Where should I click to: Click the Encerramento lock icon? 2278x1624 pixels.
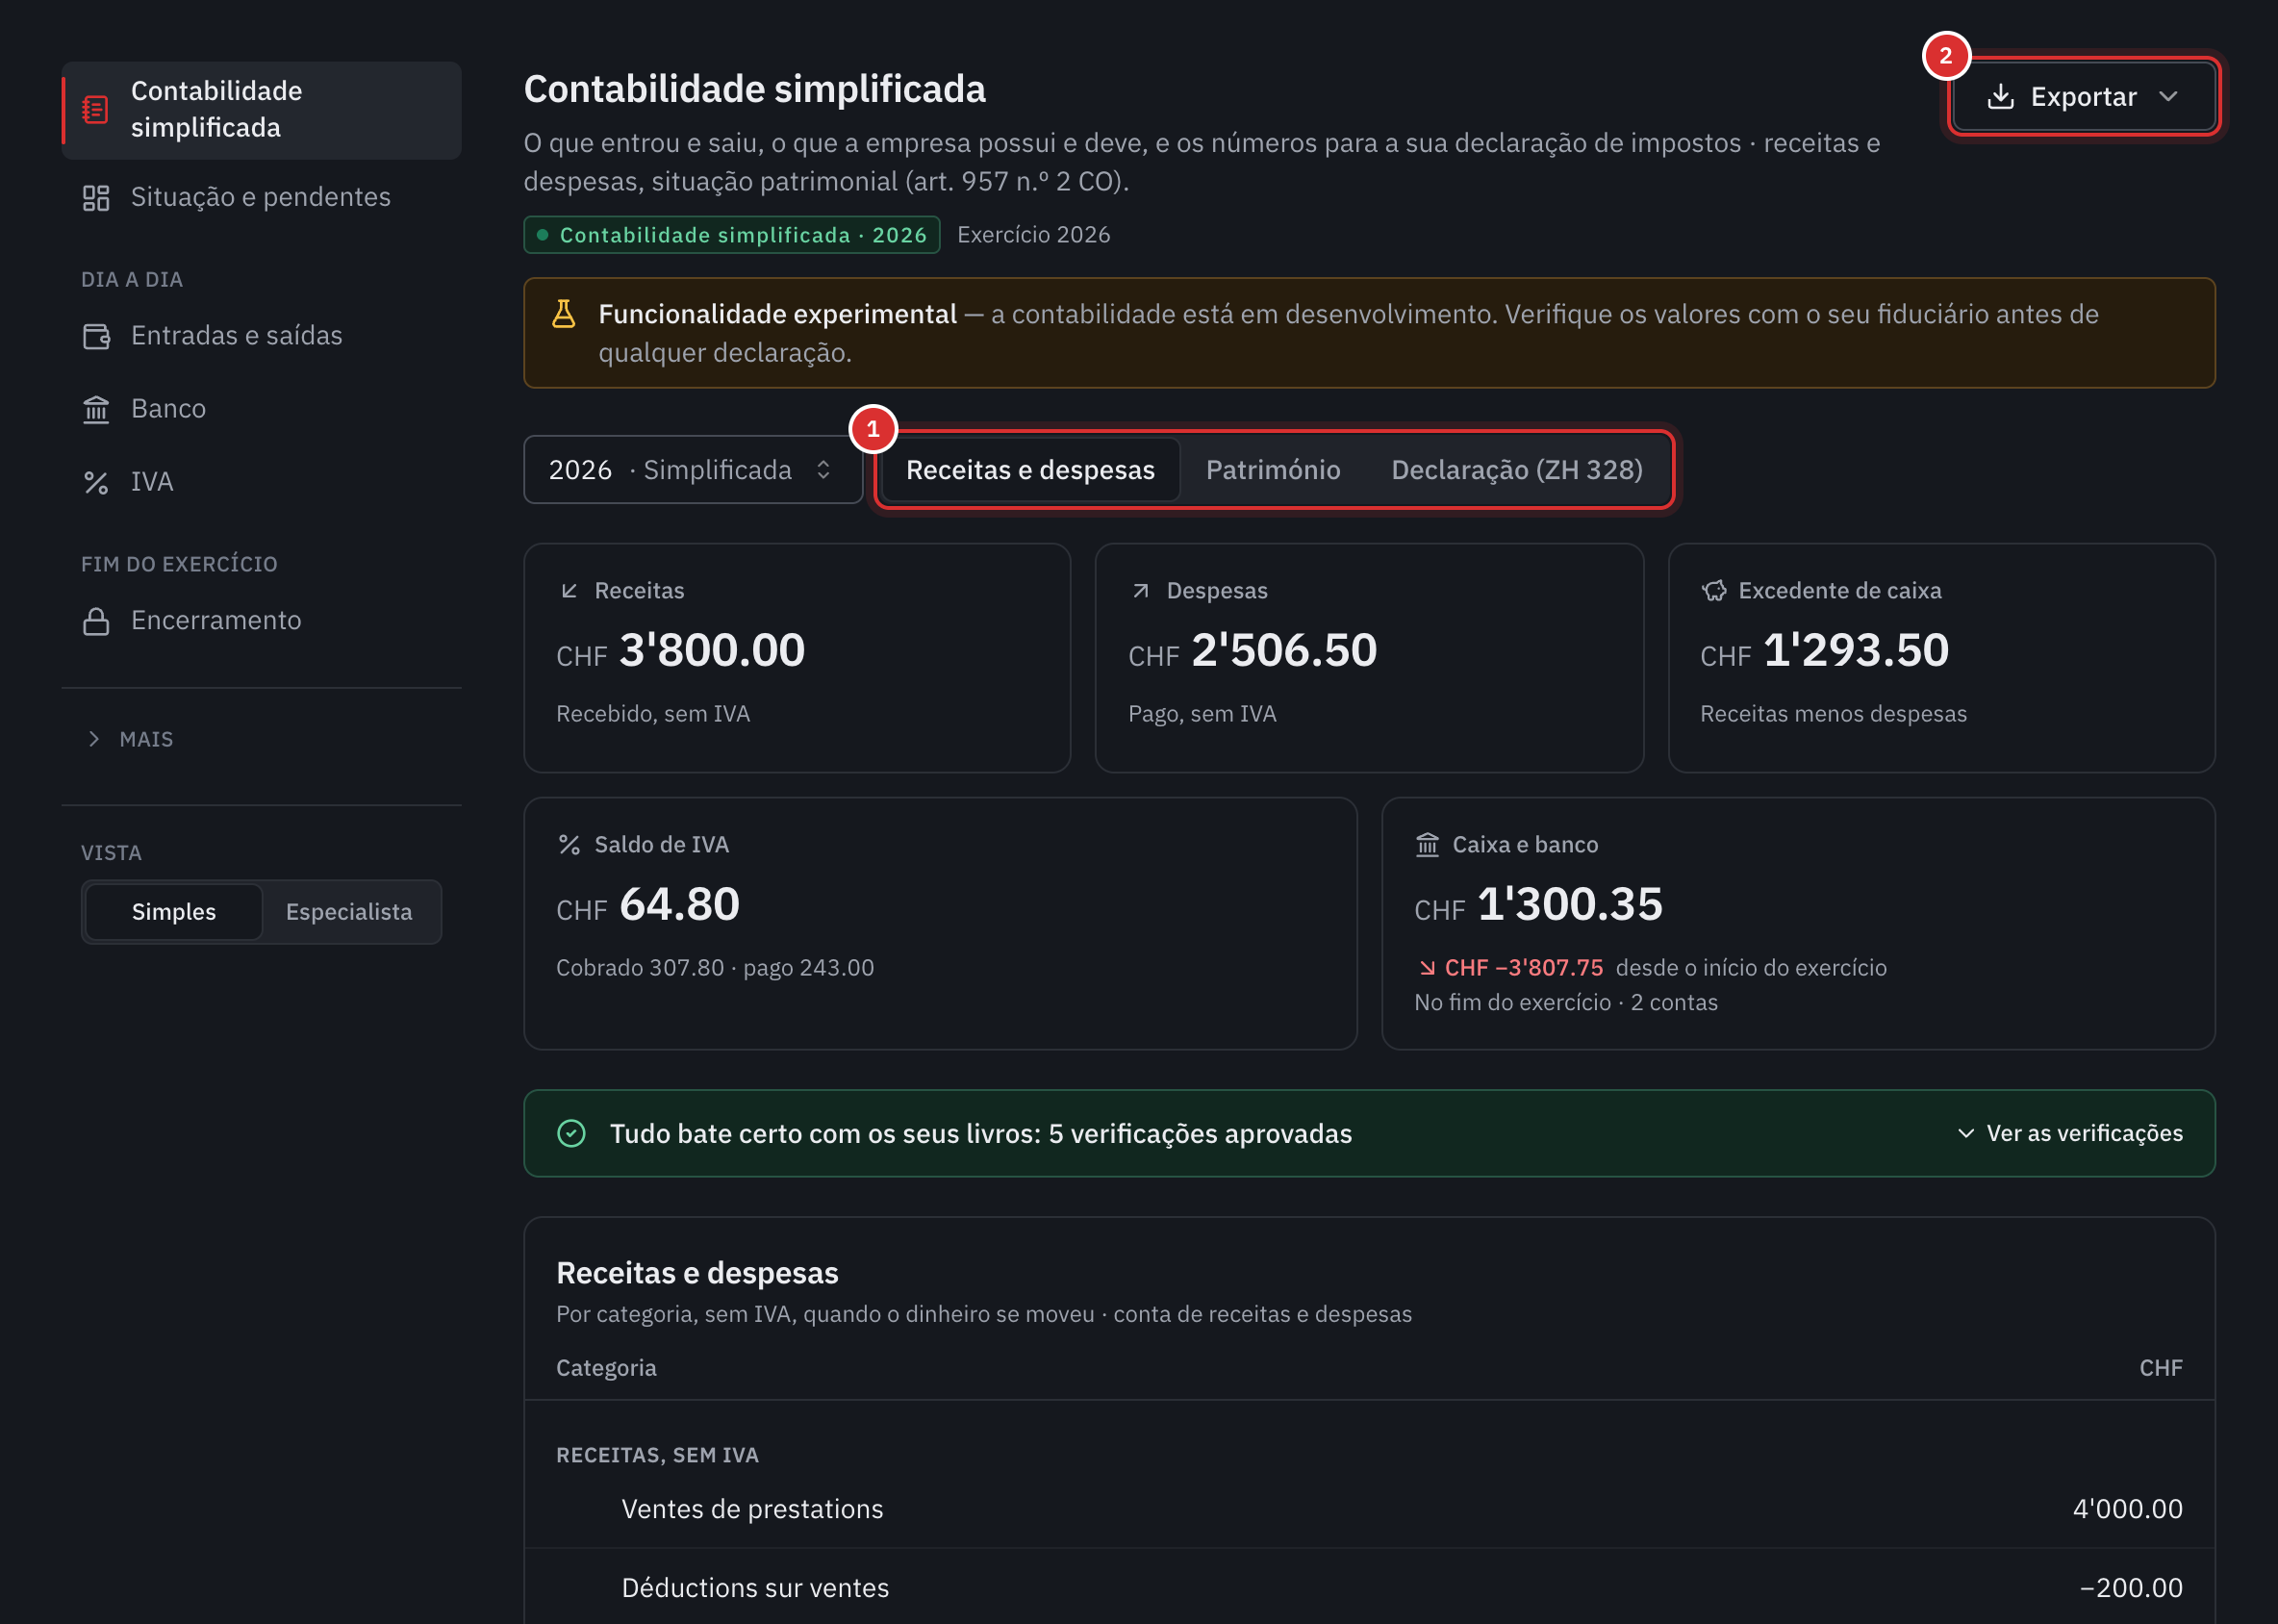coord(96,621)
